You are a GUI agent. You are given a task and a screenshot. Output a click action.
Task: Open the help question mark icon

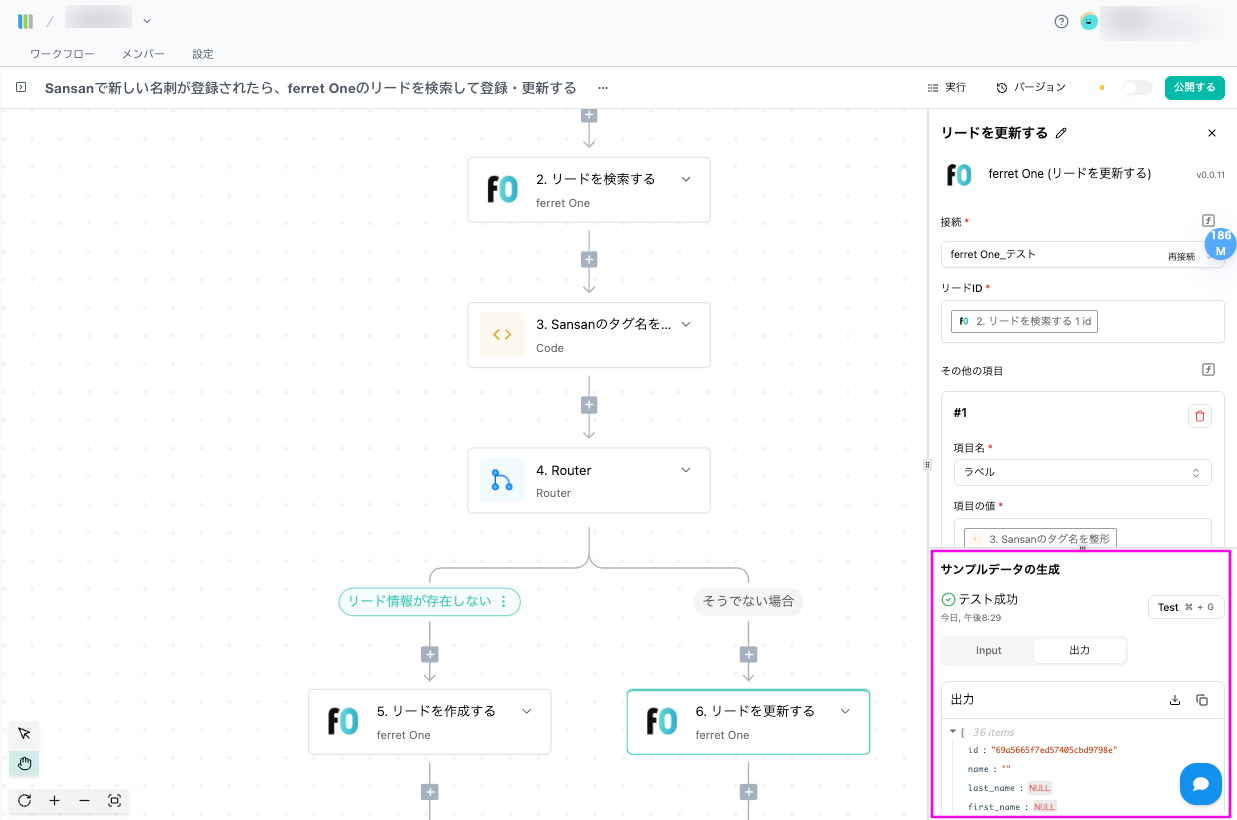(x=1061, y=21)
